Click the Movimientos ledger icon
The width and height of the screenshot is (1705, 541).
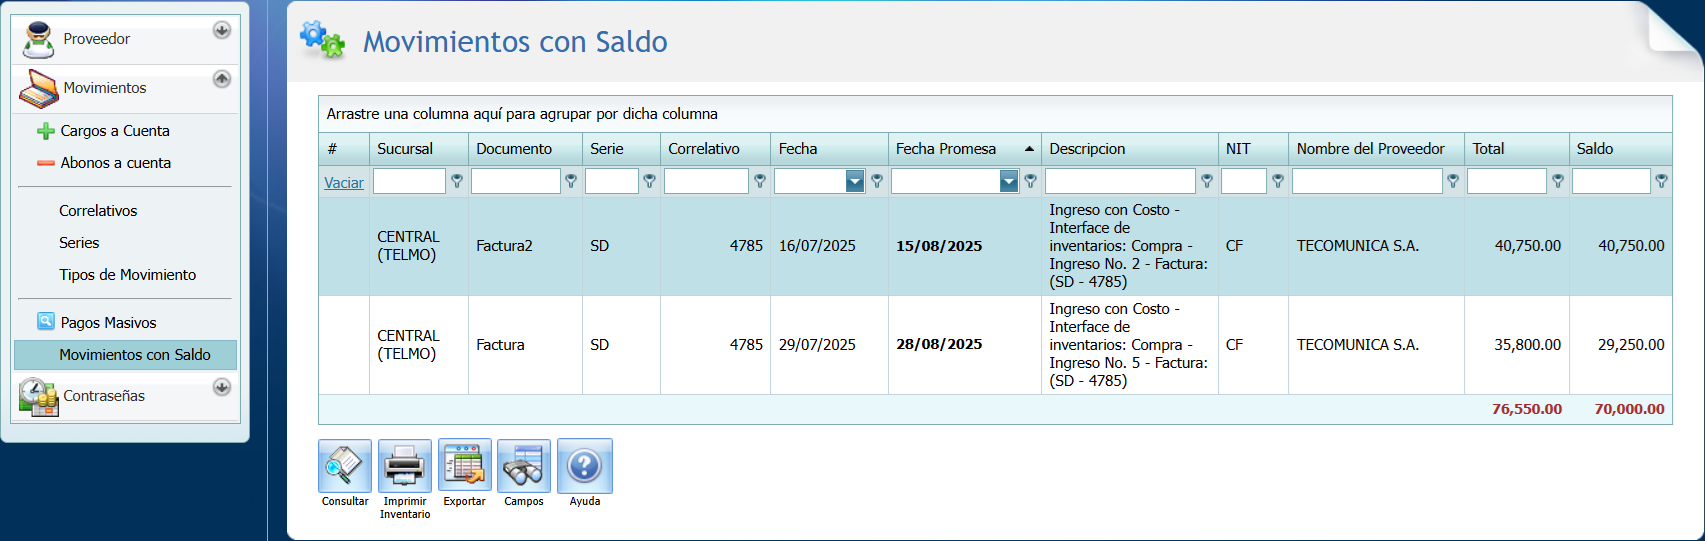38,89
